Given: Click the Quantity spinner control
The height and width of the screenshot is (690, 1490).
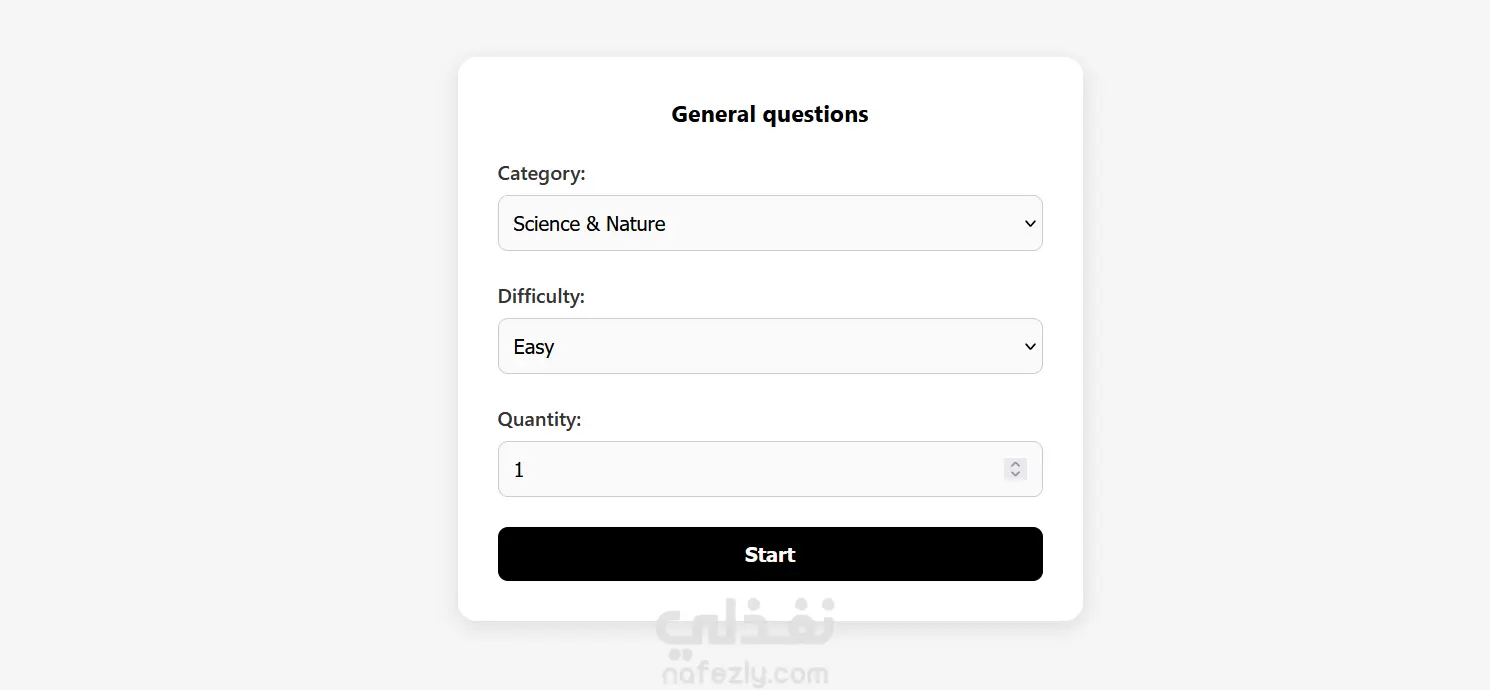Looking at the screenshot, I should coord(1015,469).
